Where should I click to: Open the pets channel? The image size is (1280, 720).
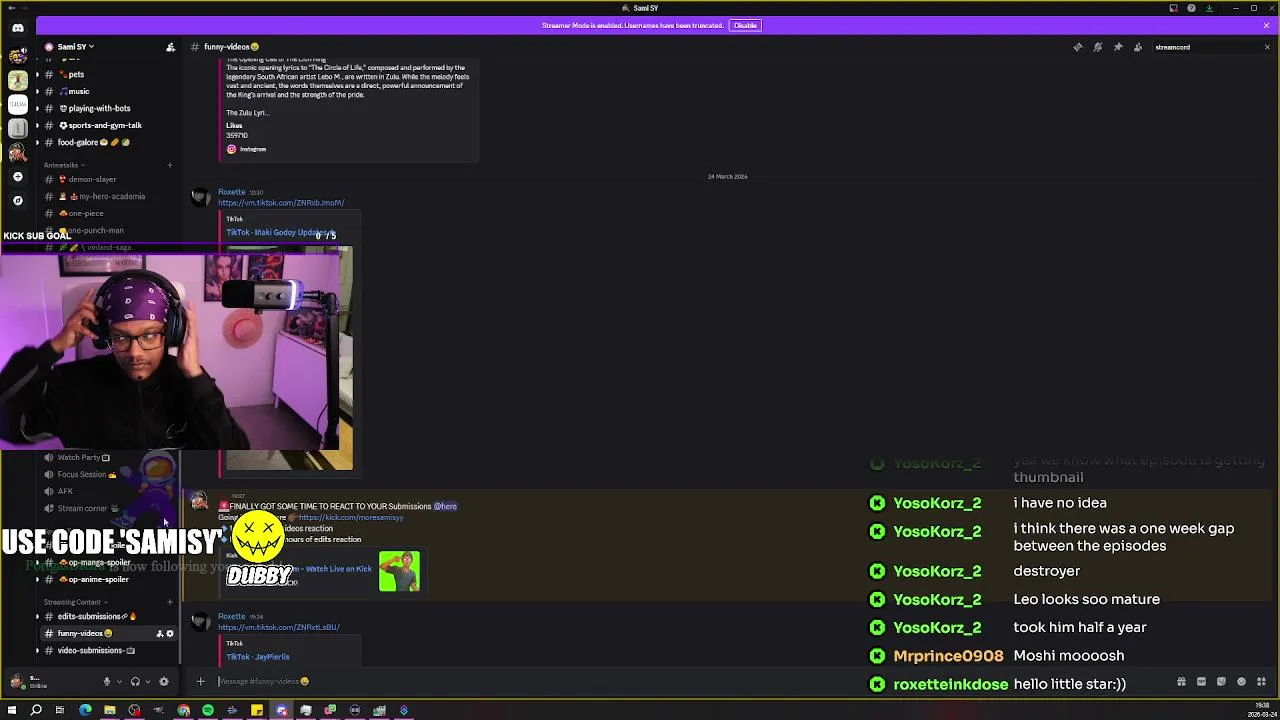pos(108,74)
